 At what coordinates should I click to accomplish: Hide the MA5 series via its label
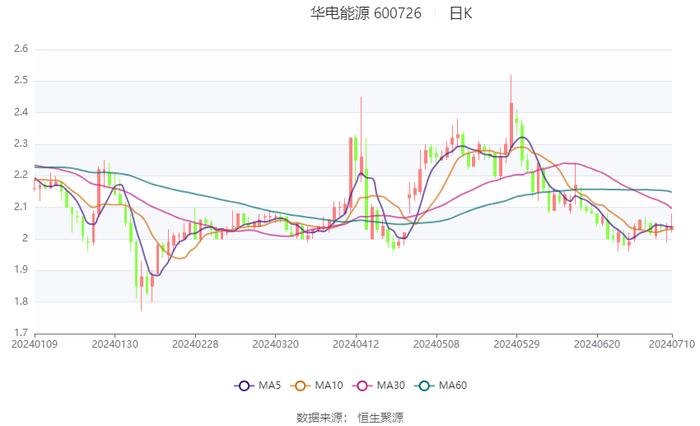click(270, 386)
